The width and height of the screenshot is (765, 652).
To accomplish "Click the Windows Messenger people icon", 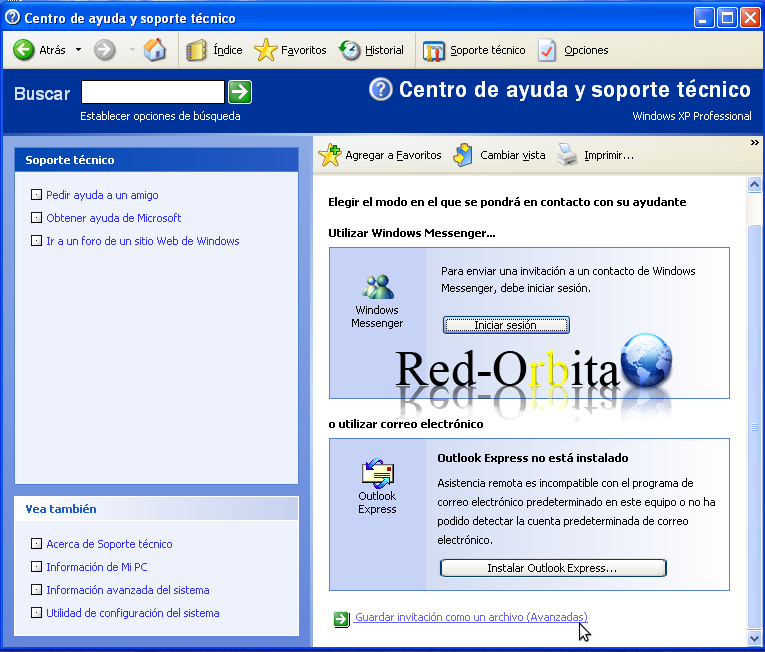I will 377,287.
